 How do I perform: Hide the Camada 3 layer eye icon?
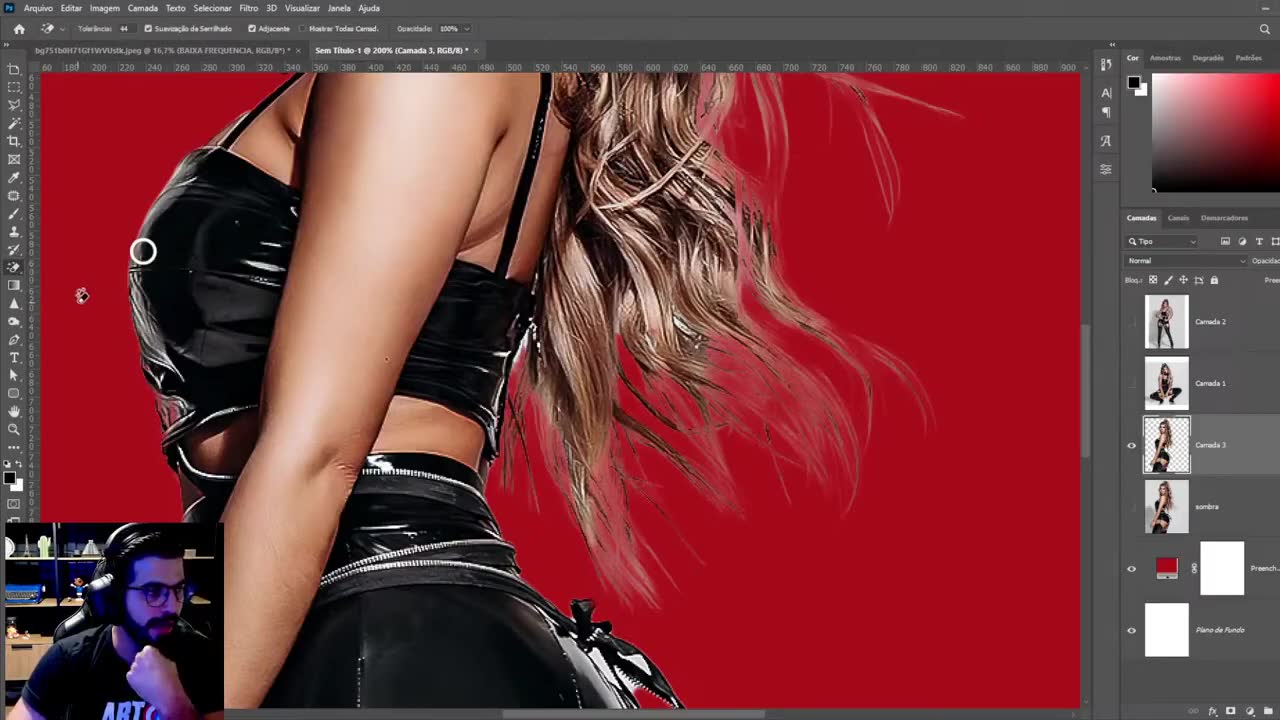coord(1132,445)
